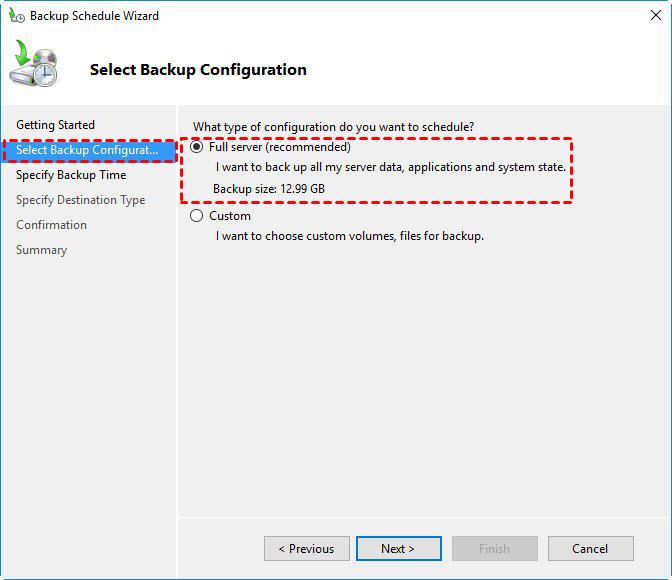Select the Confirmation step in the sidebar
Screen dimensions: 672x580
click(x=51, y=225)
